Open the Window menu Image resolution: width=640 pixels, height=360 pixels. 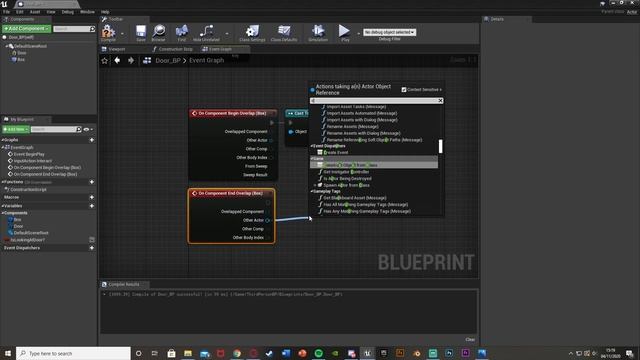coord(87,12)
